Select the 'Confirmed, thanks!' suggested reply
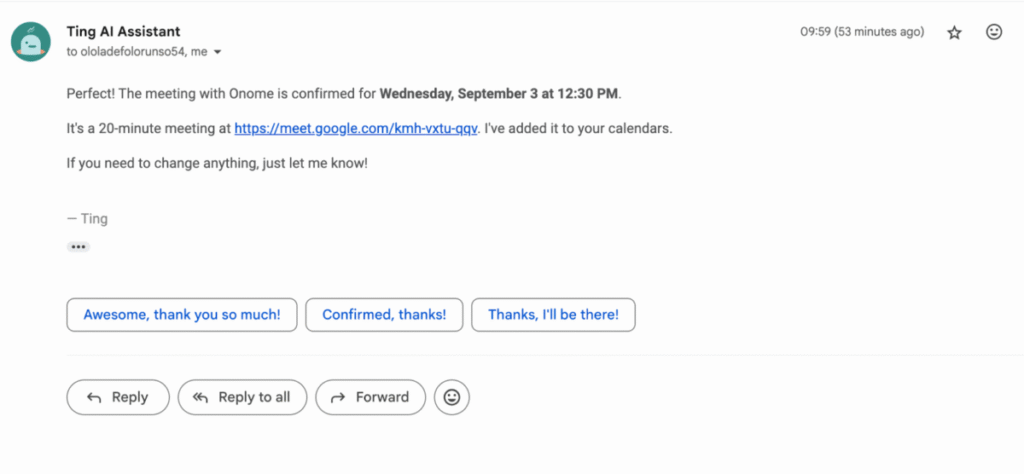 (x=384, y=315)
